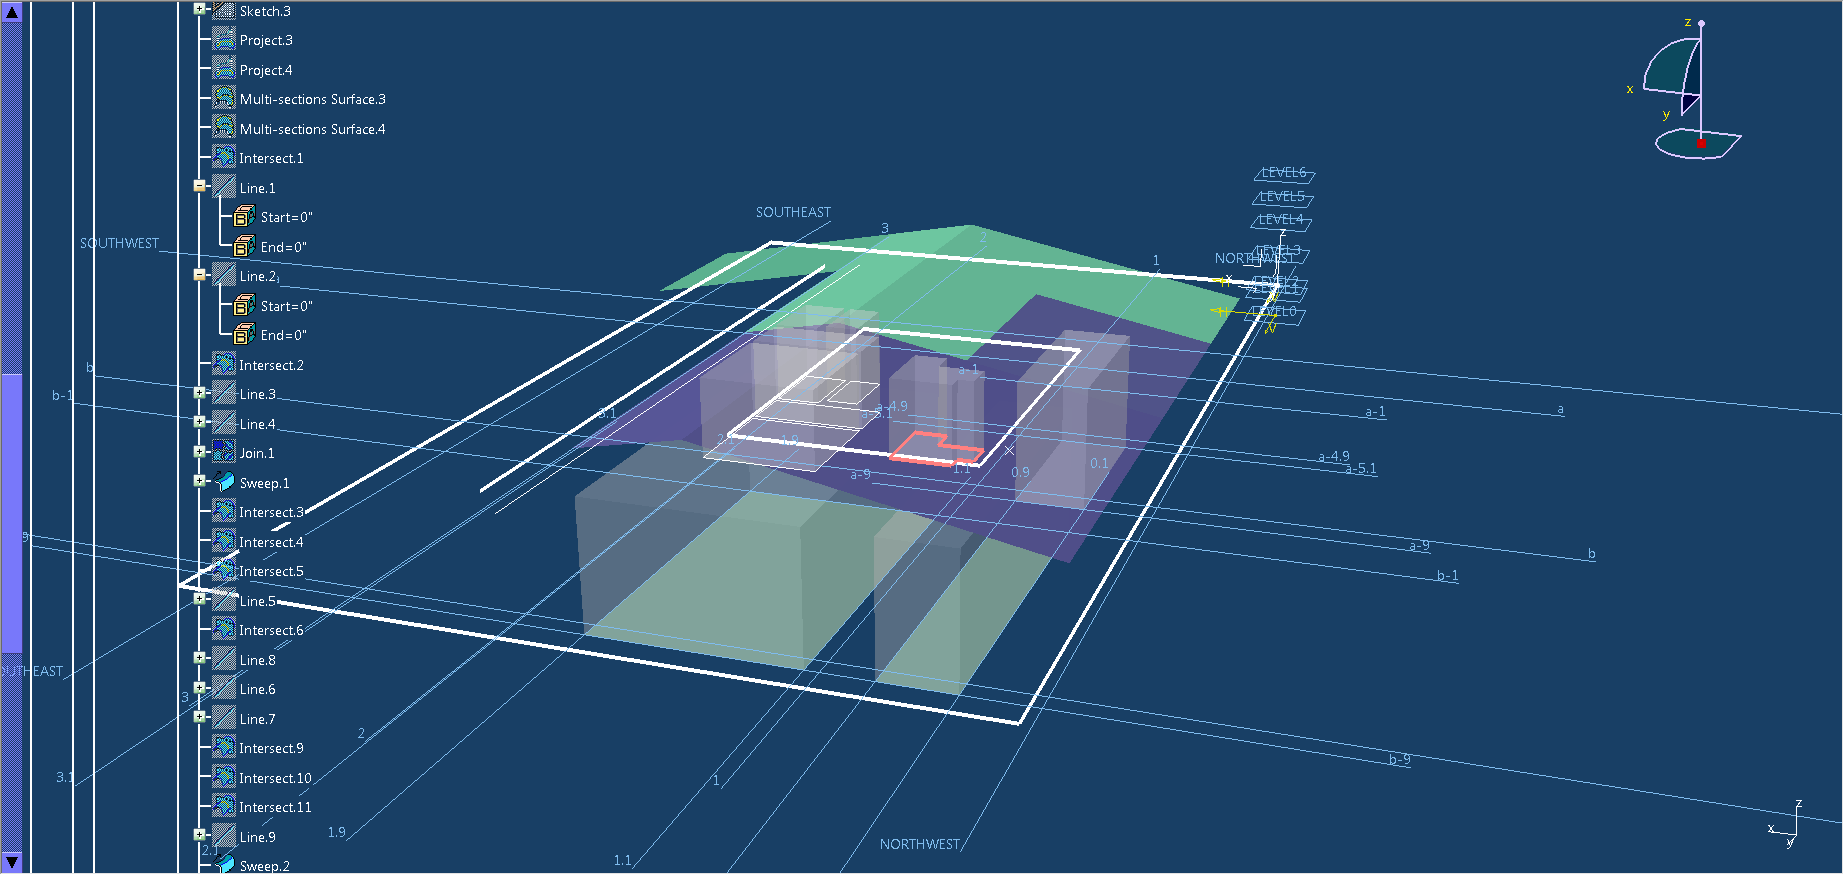Select the red sketch outline in the model
The height and width of the screenshot is (875, 1844).
pos(936,449)
